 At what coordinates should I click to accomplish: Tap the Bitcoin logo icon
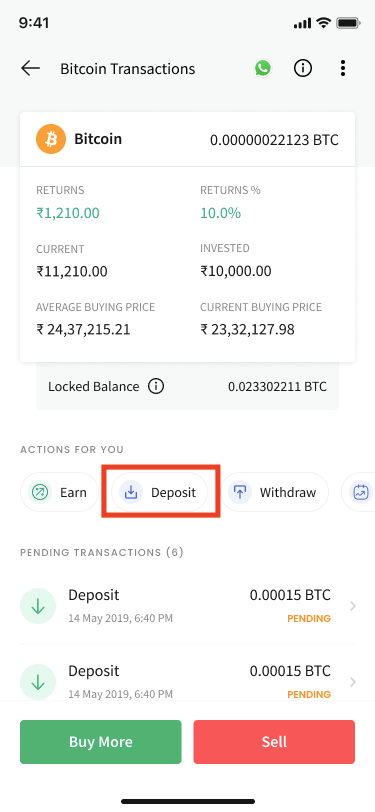tap(51, 139)
